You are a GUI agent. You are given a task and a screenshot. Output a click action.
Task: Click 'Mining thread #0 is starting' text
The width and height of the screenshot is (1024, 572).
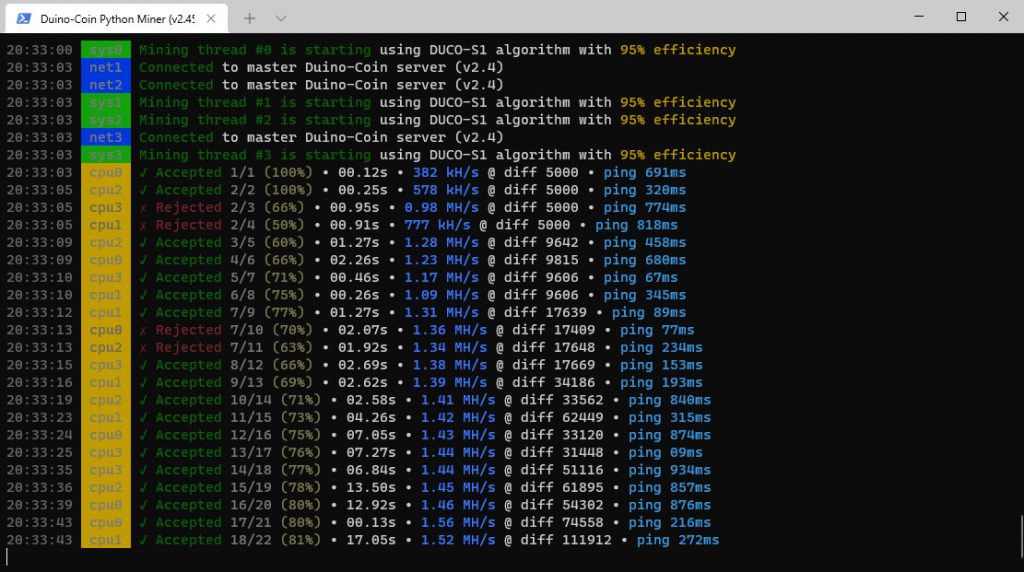click(255, 50)
